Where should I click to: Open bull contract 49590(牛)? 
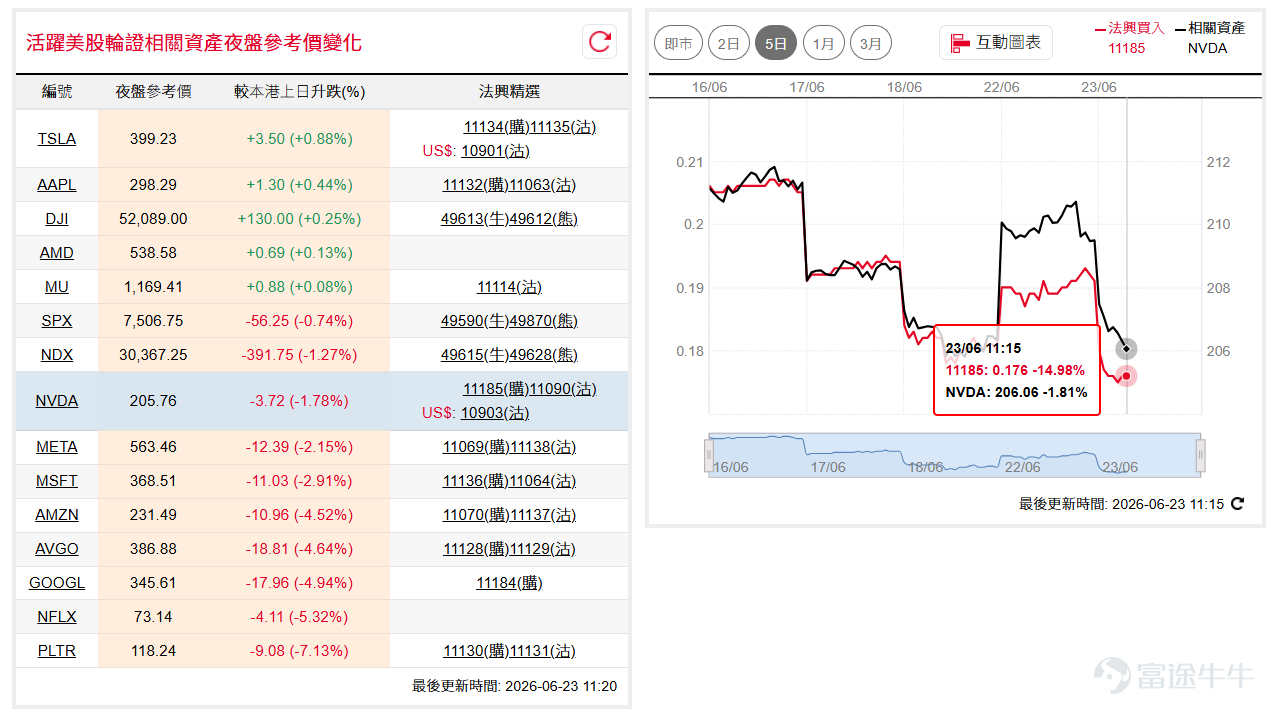coord(475,321)
